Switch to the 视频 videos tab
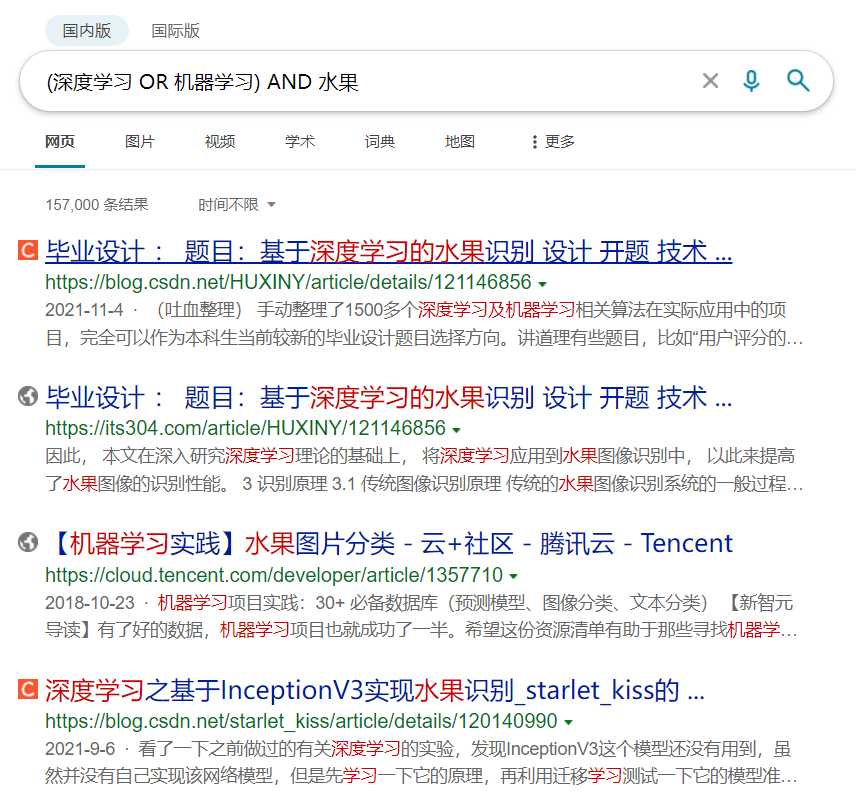Image resolution: width=856 pixels, height=804 pixels. (220, 142)
